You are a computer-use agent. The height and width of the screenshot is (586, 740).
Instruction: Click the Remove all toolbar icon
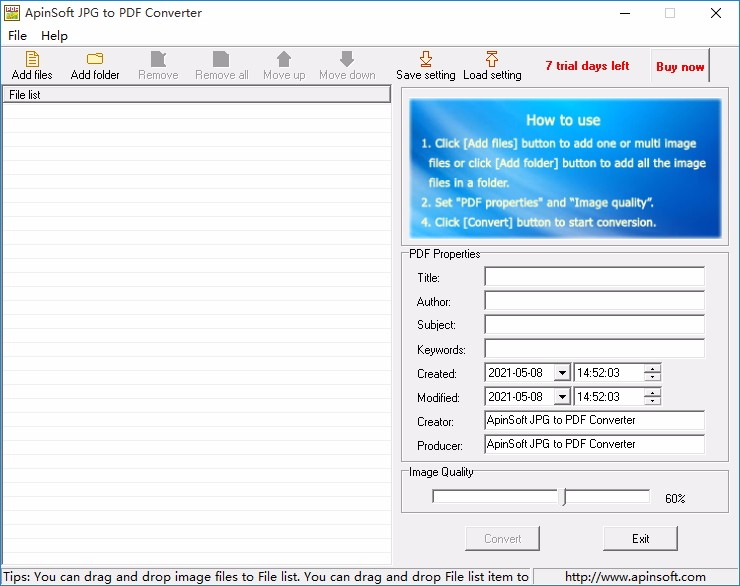pos(221,59)
